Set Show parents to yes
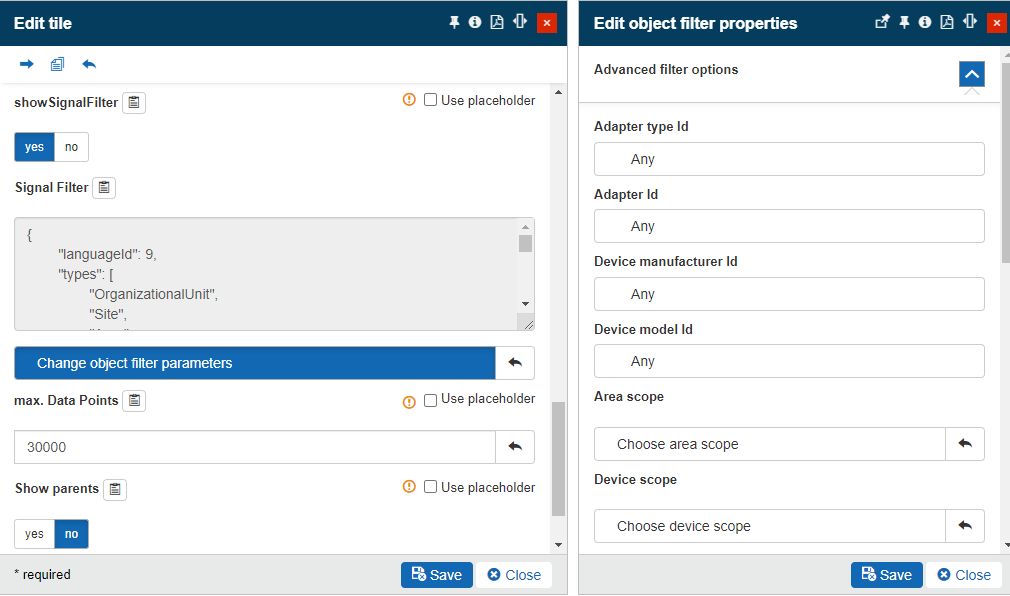Image resolution: width=1010 pixels, height=596 pixels. (x=34, y=534)
